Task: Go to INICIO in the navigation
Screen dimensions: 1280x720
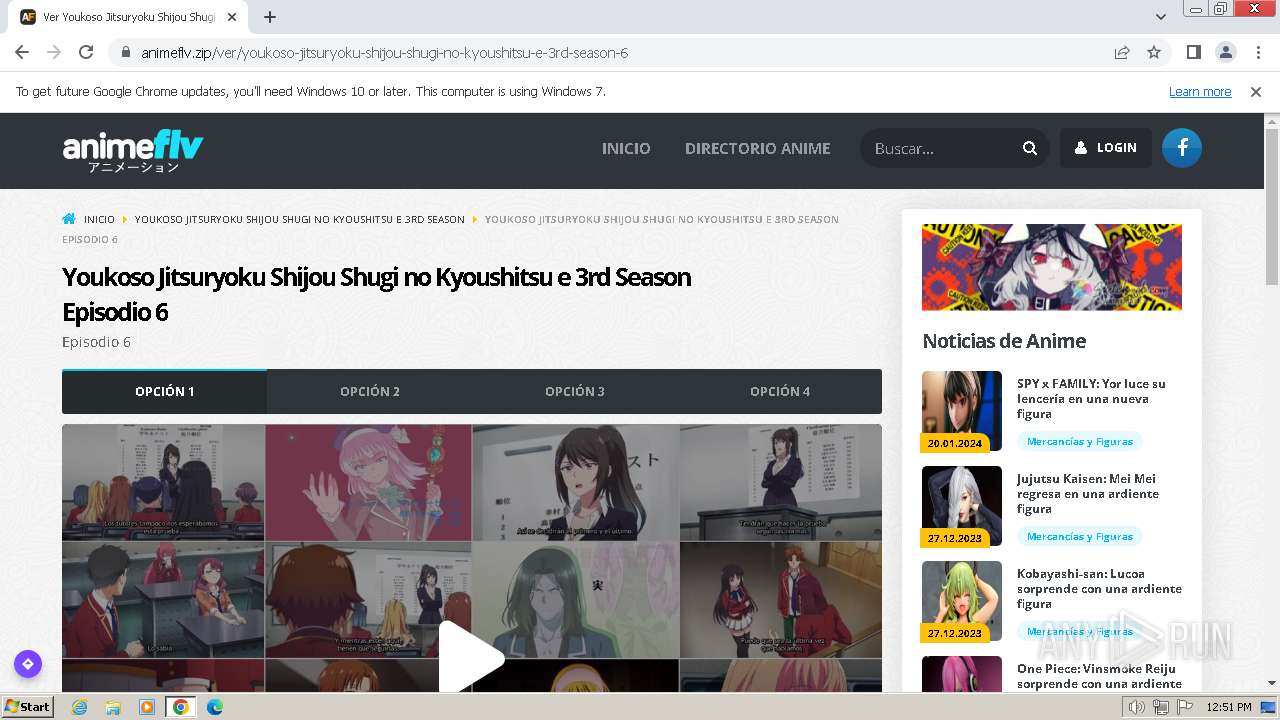Action: [626, 148]
